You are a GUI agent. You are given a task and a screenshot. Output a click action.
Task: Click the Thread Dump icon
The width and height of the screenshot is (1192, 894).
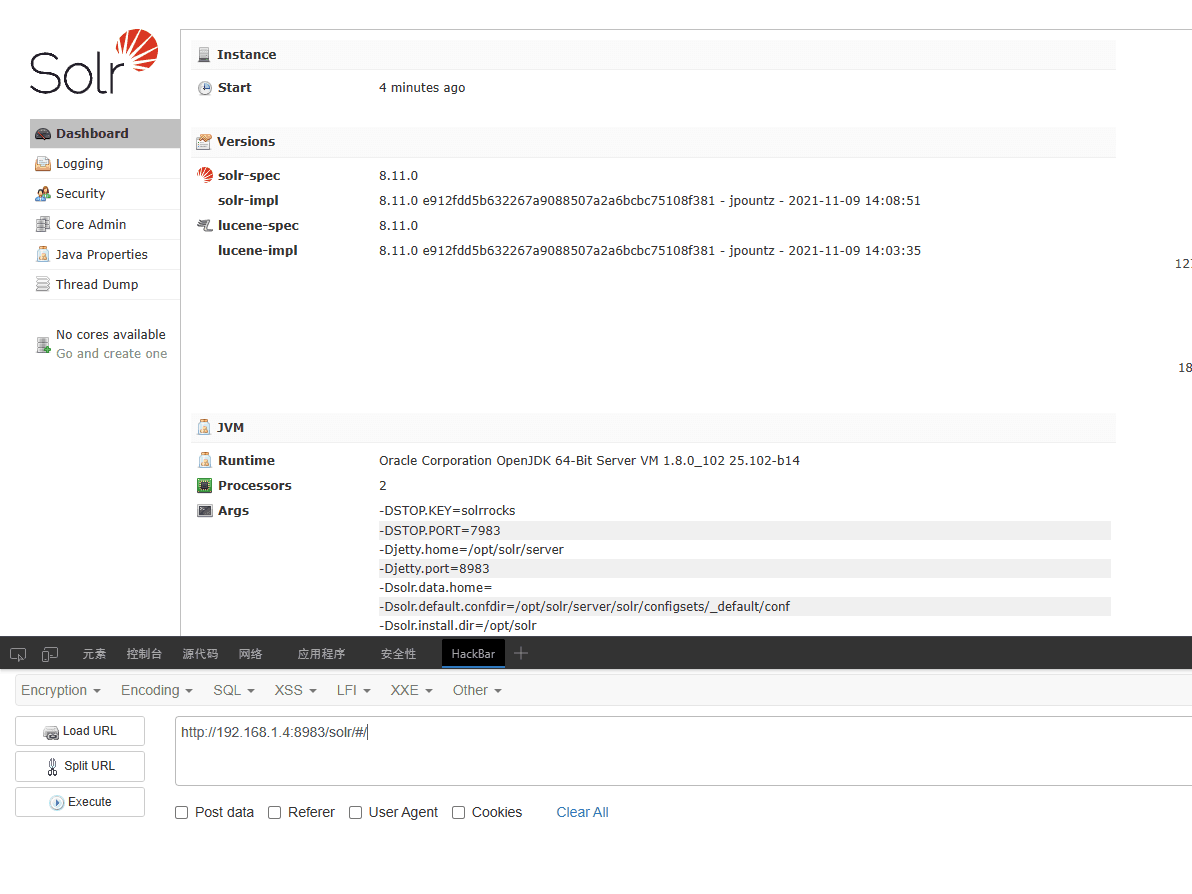point(43,285)
